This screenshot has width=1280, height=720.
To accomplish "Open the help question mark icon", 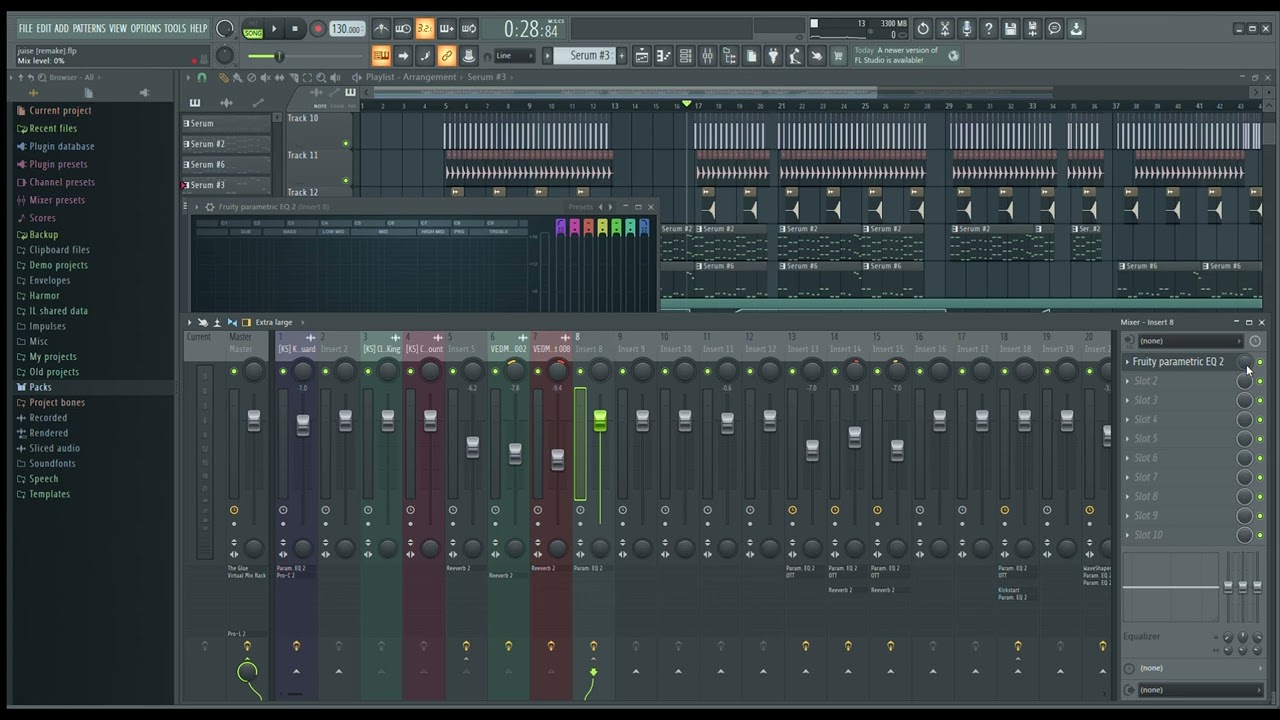I will pos(988,29).
